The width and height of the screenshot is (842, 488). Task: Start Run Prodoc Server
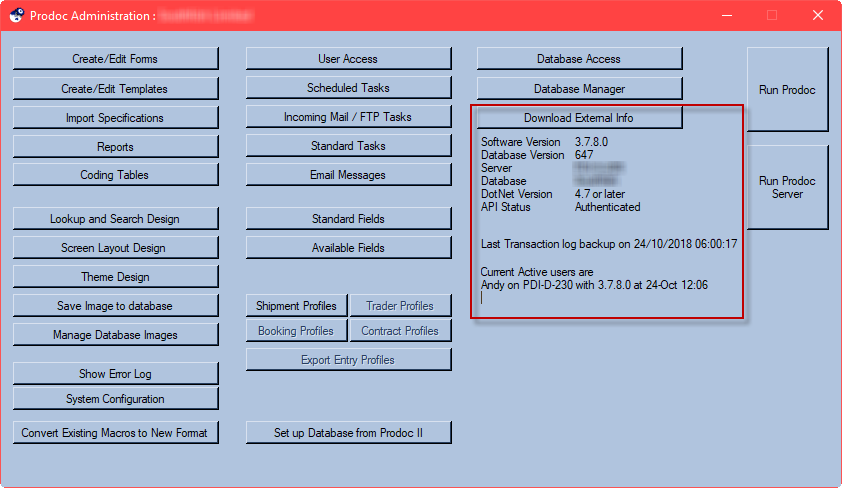tap(787, 187)
